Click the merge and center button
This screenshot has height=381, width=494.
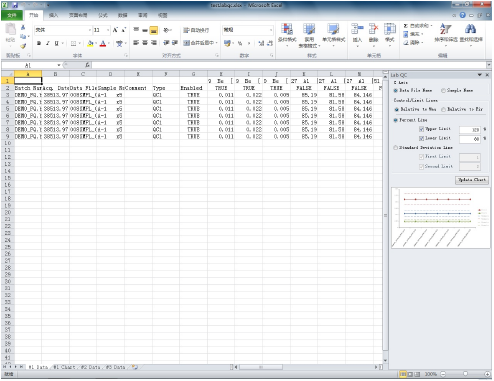point(199,43)
